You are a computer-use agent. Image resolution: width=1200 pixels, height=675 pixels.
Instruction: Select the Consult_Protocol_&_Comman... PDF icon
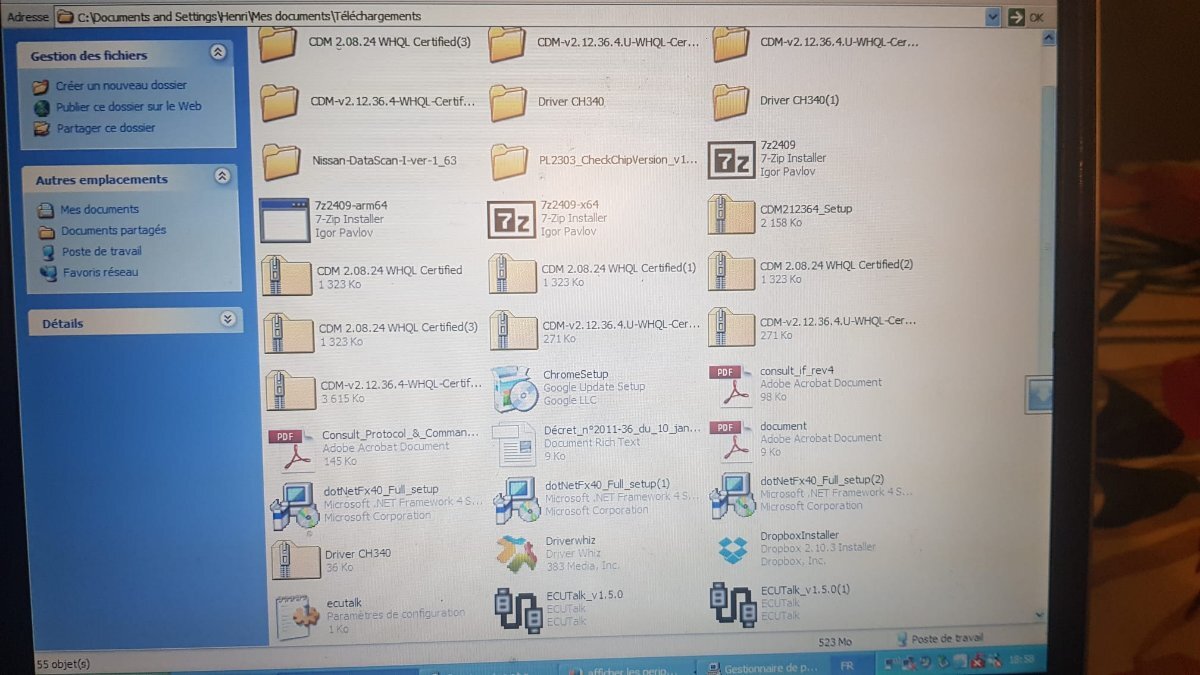point(292,449)
